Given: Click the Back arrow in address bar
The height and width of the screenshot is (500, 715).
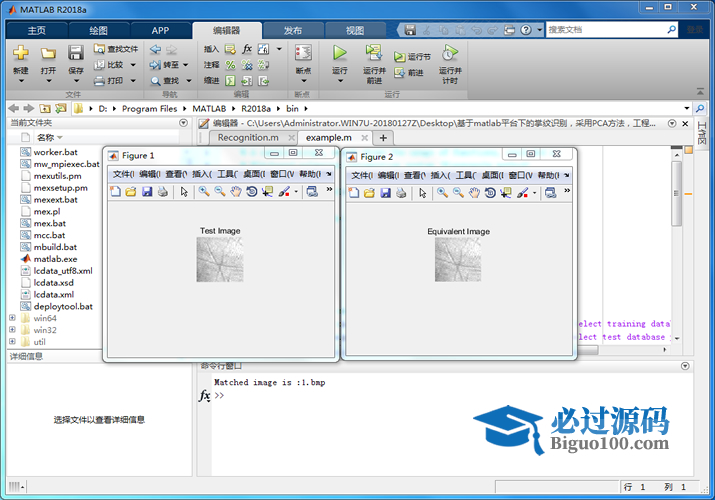Looking at the screenshot, I should pyautogui.click(x=14, y=108).
